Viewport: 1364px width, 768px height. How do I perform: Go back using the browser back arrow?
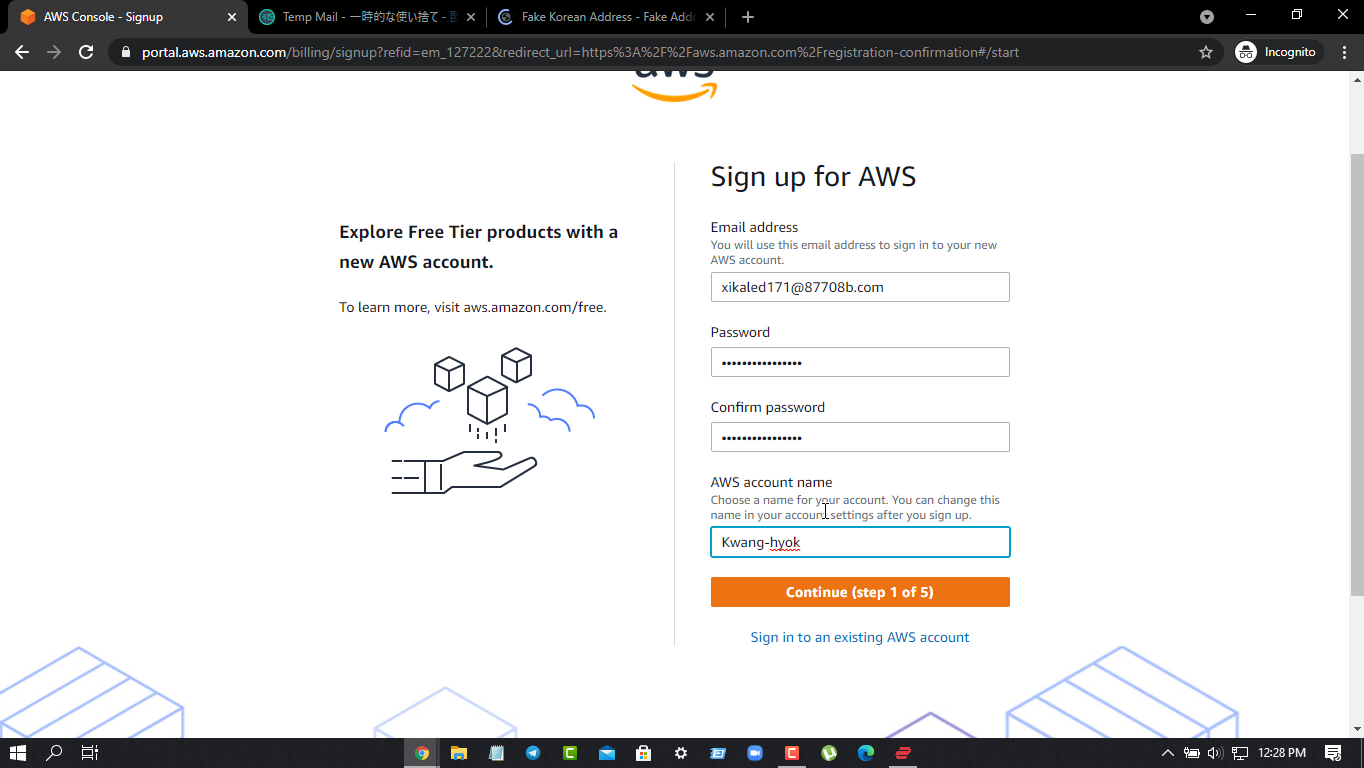pyautogui.click(x=22, y=52)
